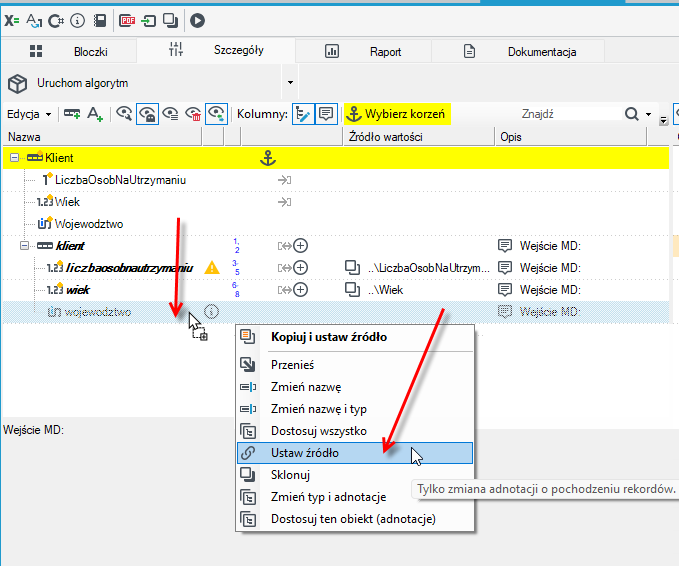Click the info circle icon in top toolbar
This screenshot has width=679, height=566.
click(x=78, y=20)
